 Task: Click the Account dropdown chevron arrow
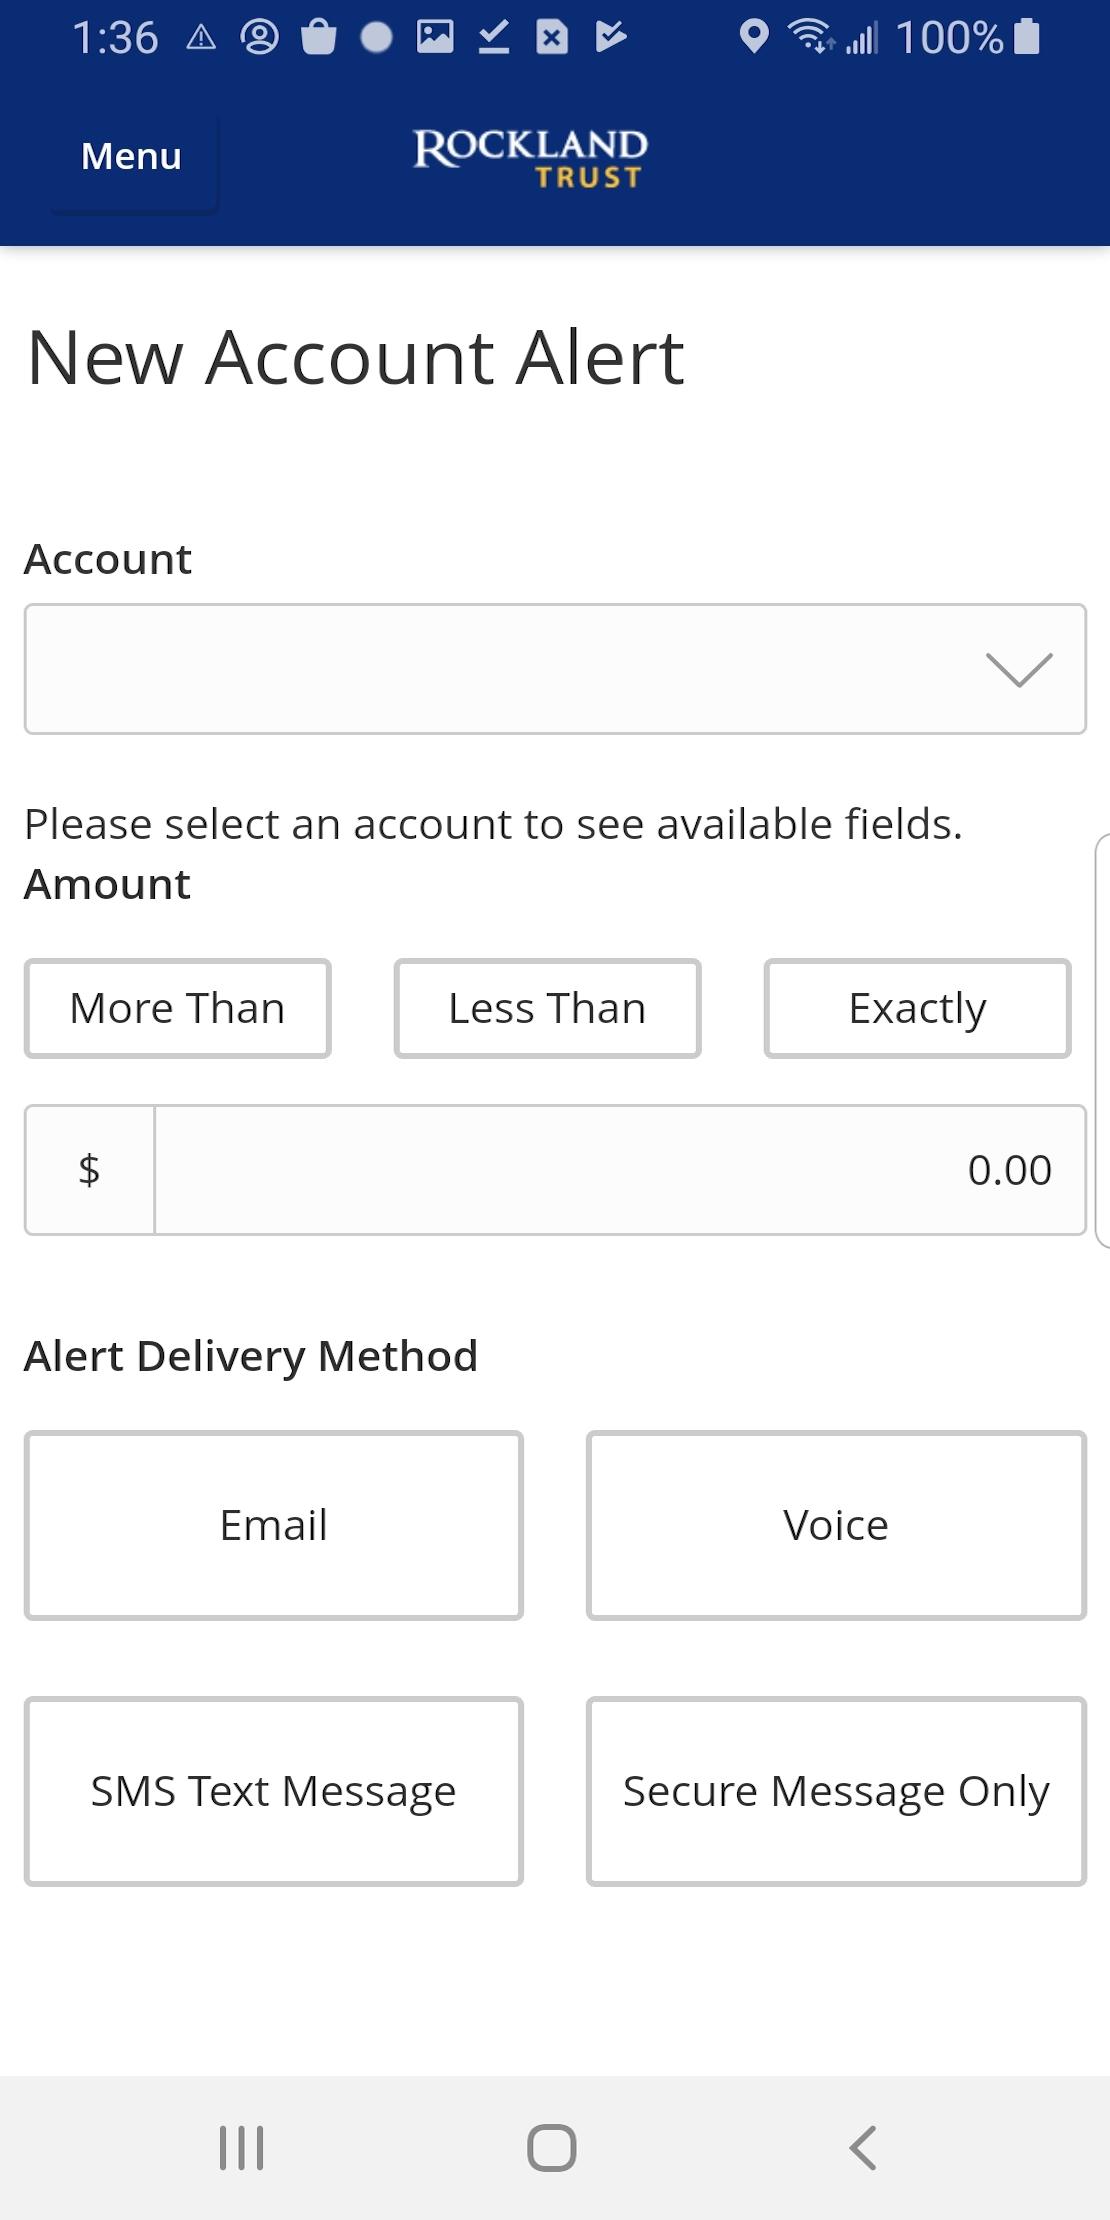(1018, 669)
